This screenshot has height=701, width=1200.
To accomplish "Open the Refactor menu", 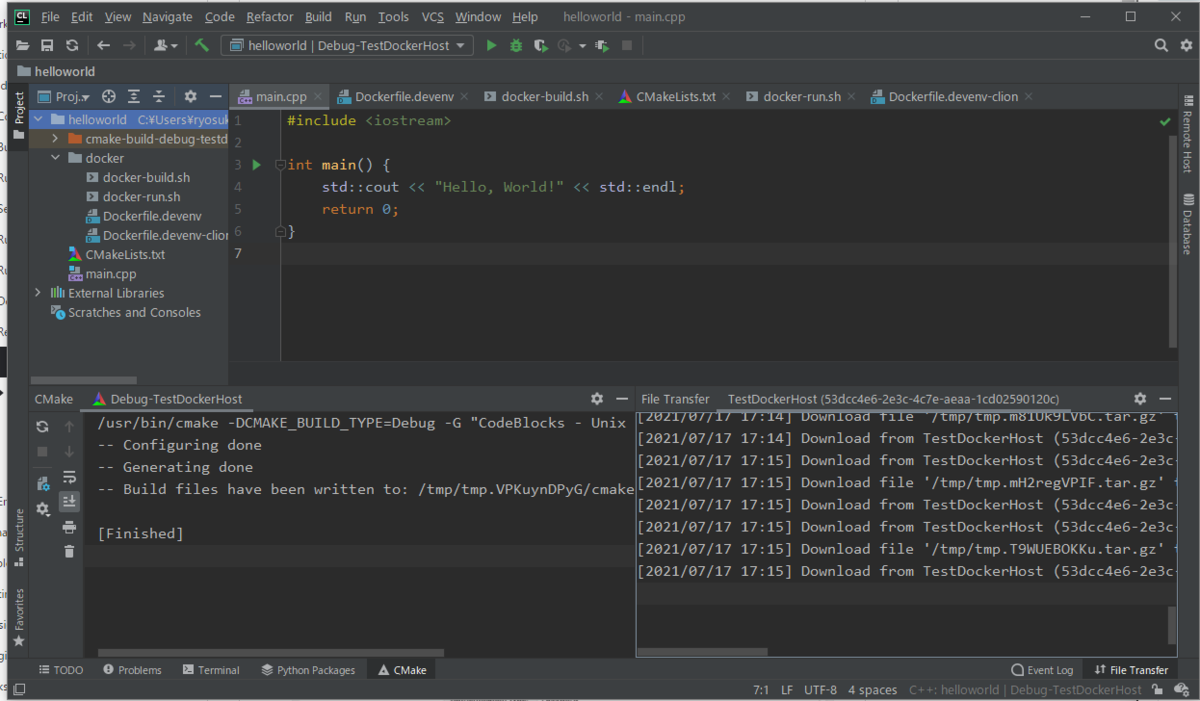I will [270, 17].
